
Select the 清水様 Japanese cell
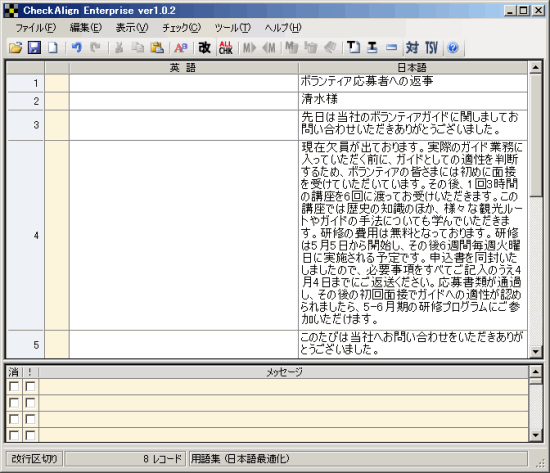(x=412, y=101)
